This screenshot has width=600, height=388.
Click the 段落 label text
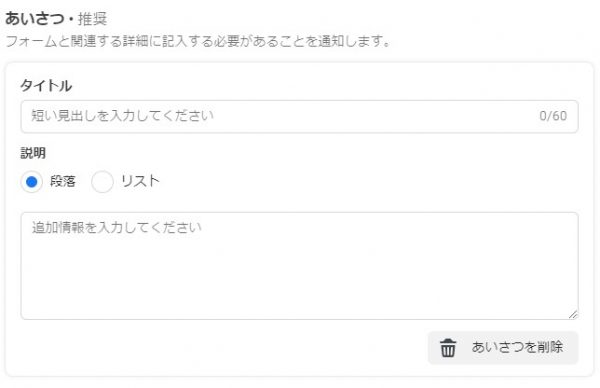point(63,181)
